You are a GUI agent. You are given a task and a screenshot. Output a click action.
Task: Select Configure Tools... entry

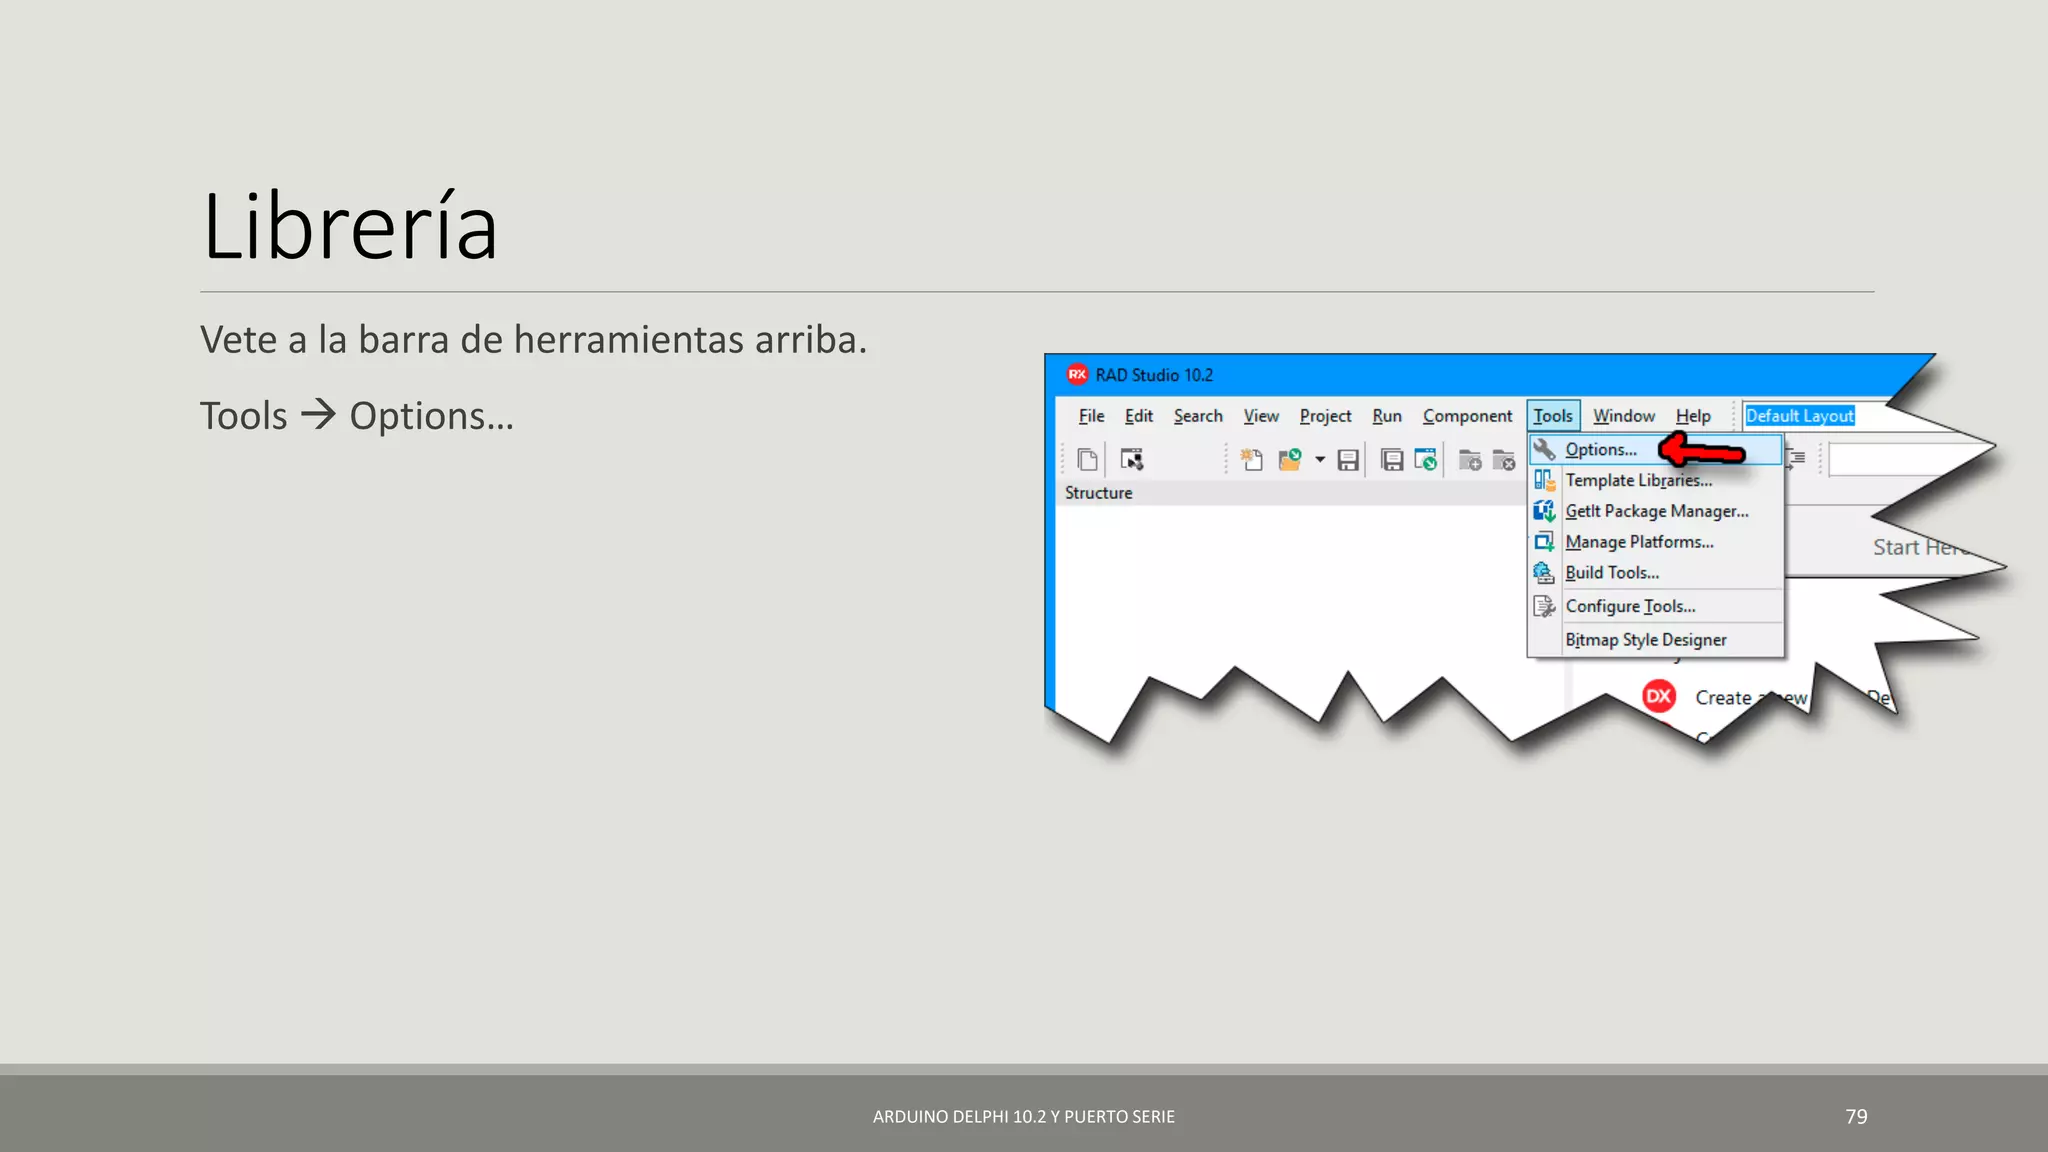(x=1655, y=606)
